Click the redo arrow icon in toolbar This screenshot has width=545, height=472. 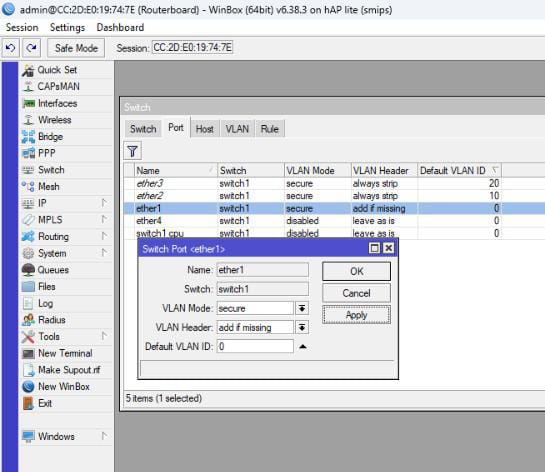click(31, 48)
